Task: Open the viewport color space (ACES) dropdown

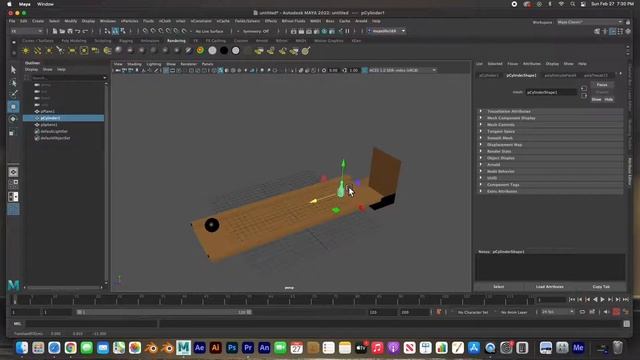Action: point(402,70)
